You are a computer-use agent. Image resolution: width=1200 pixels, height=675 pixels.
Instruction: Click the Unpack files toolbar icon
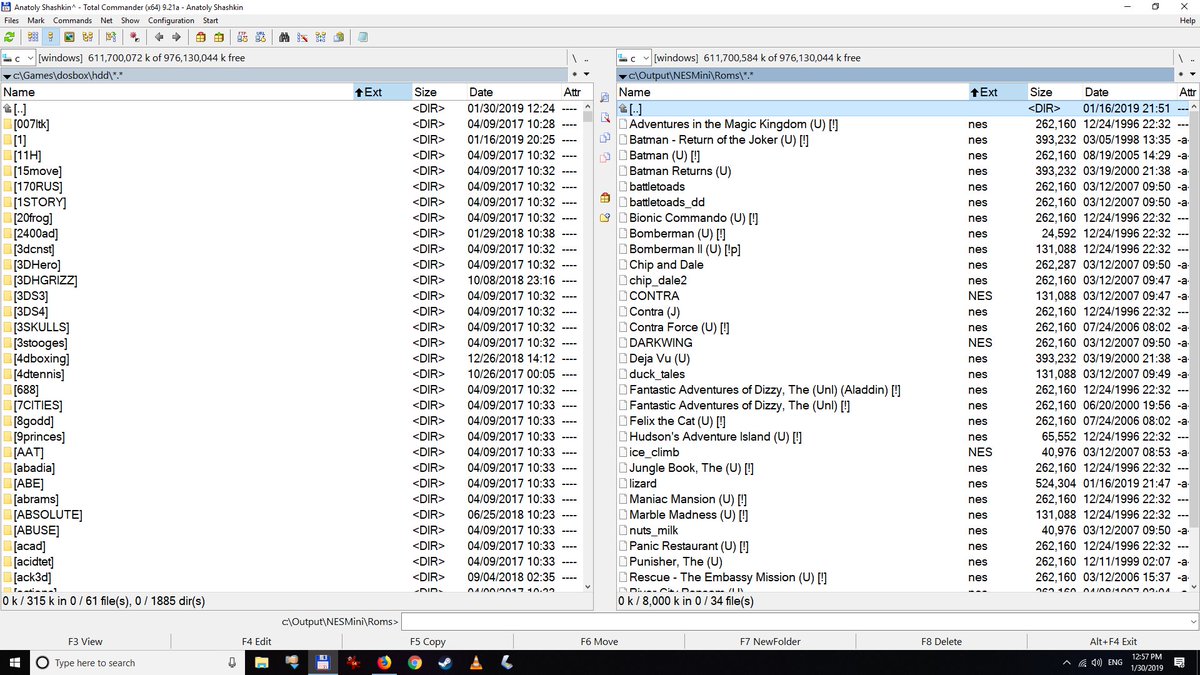[218, 37]
